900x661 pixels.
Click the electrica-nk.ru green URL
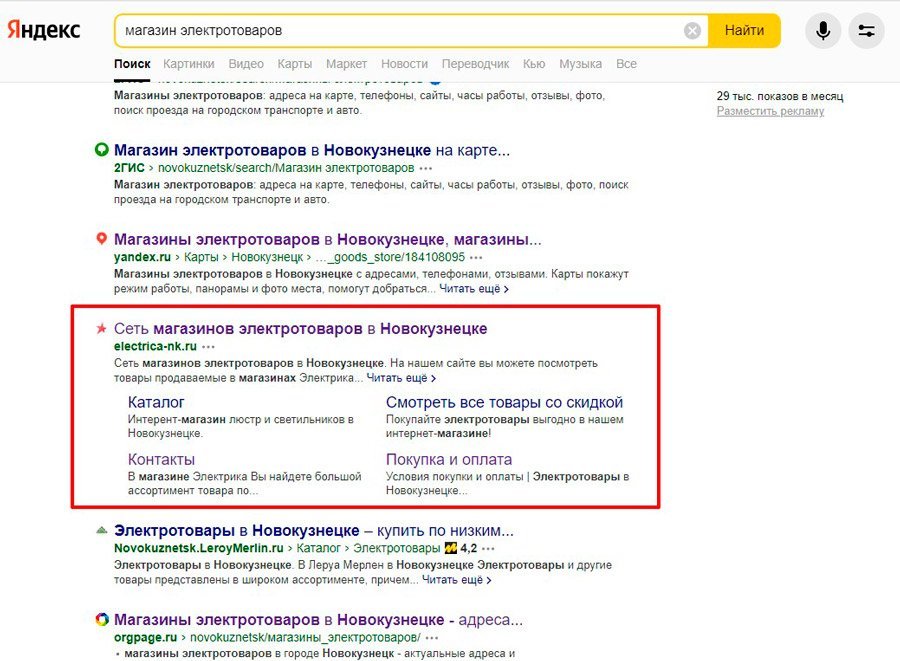click(156, 347)
